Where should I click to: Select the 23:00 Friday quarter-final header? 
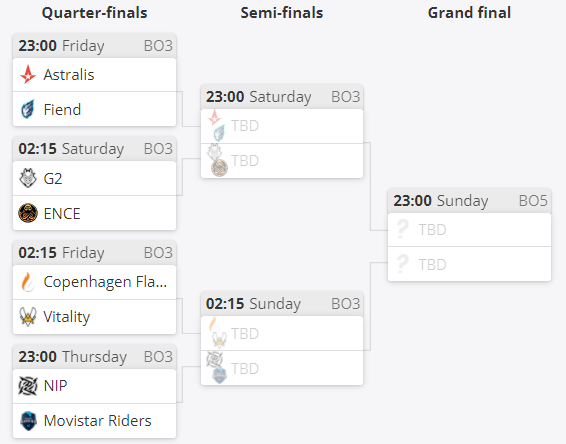click(95, 46)
